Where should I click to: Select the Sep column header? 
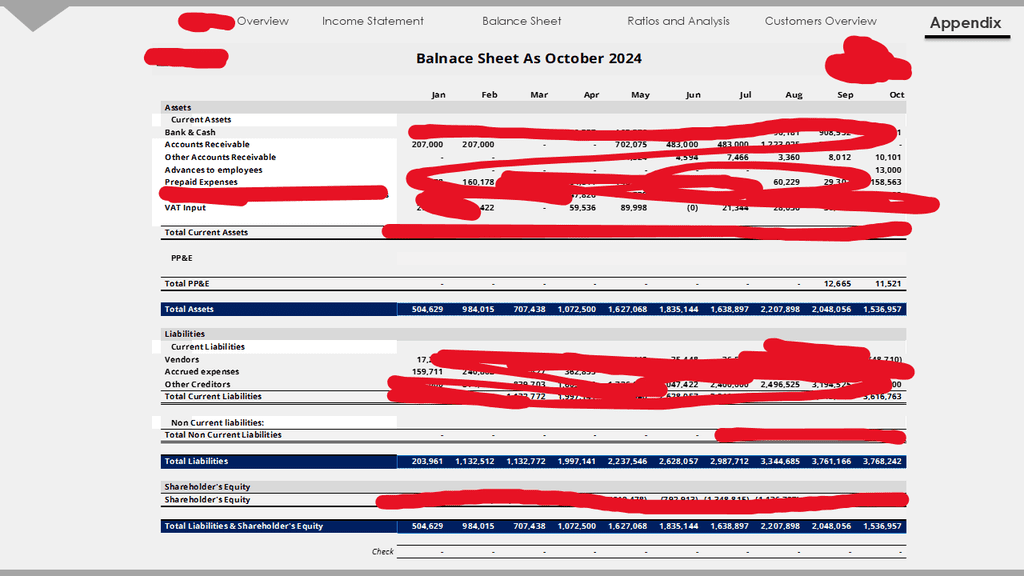pyautogui.click(x=845, y=95)
